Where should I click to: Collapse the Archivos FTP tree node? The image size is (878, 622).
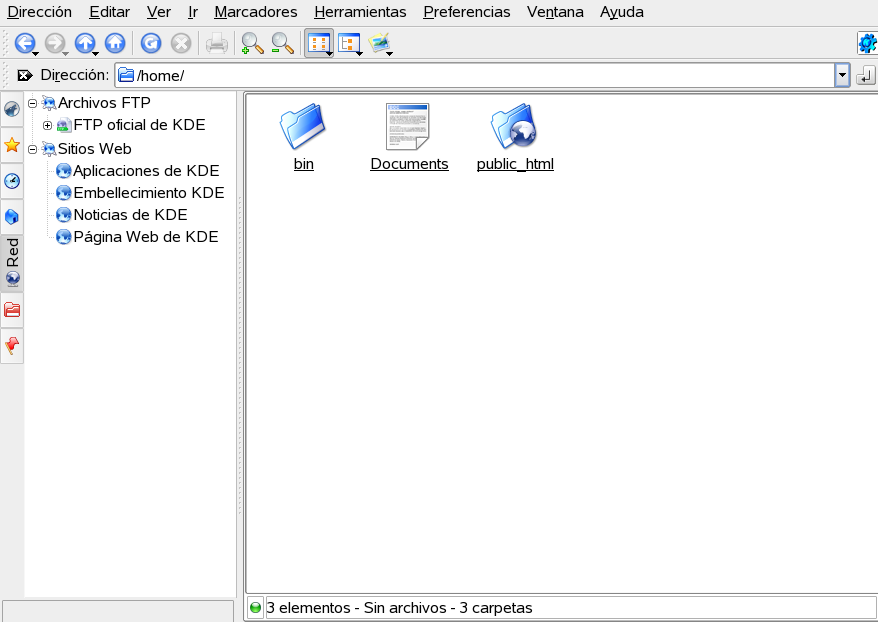(x=32, y=104)
